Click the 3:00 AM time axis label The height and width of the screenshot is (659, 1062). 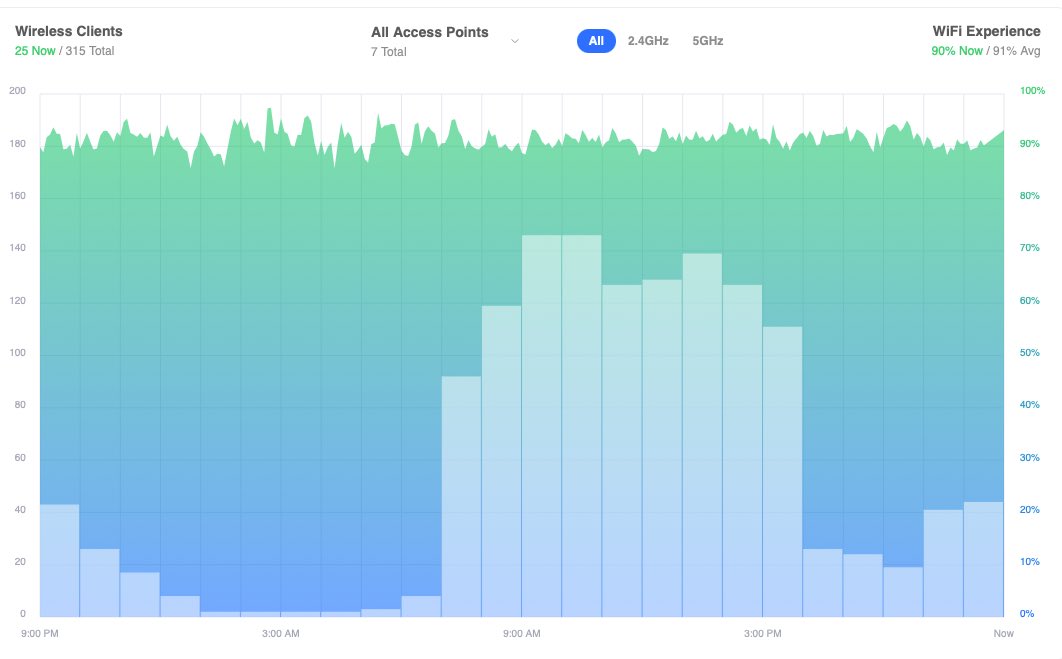(280, 633)
